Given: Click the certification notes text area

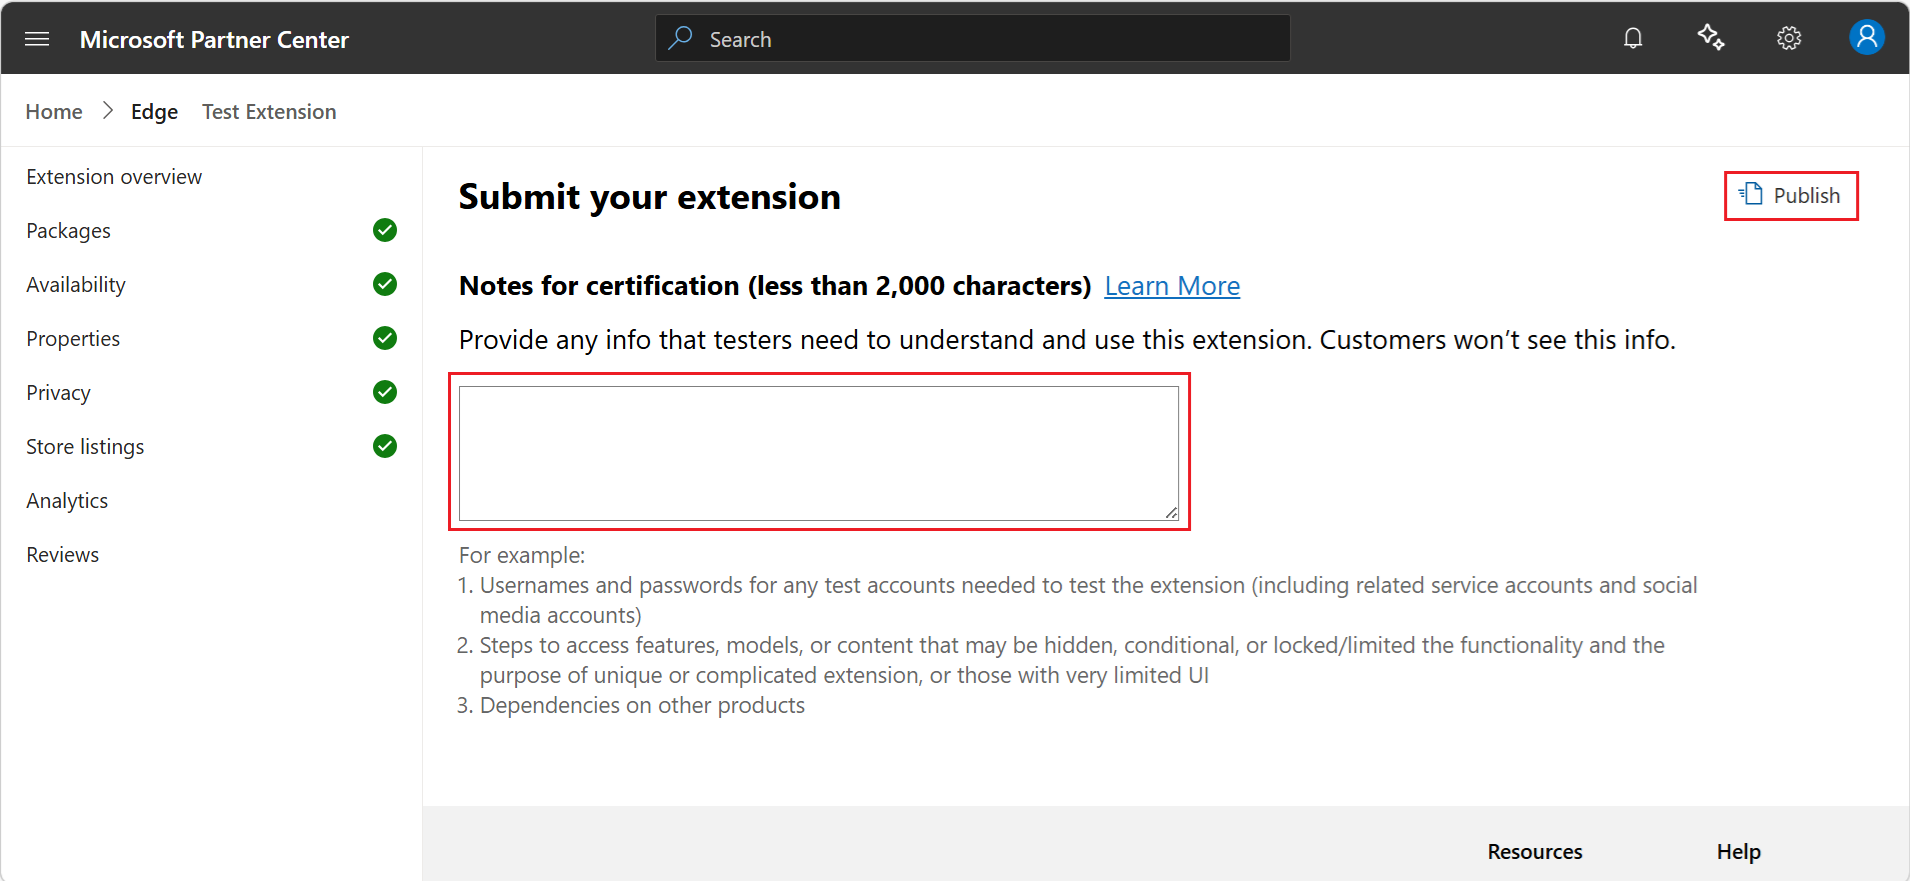Looking at the screenshot, I should [x=819, y=453].
